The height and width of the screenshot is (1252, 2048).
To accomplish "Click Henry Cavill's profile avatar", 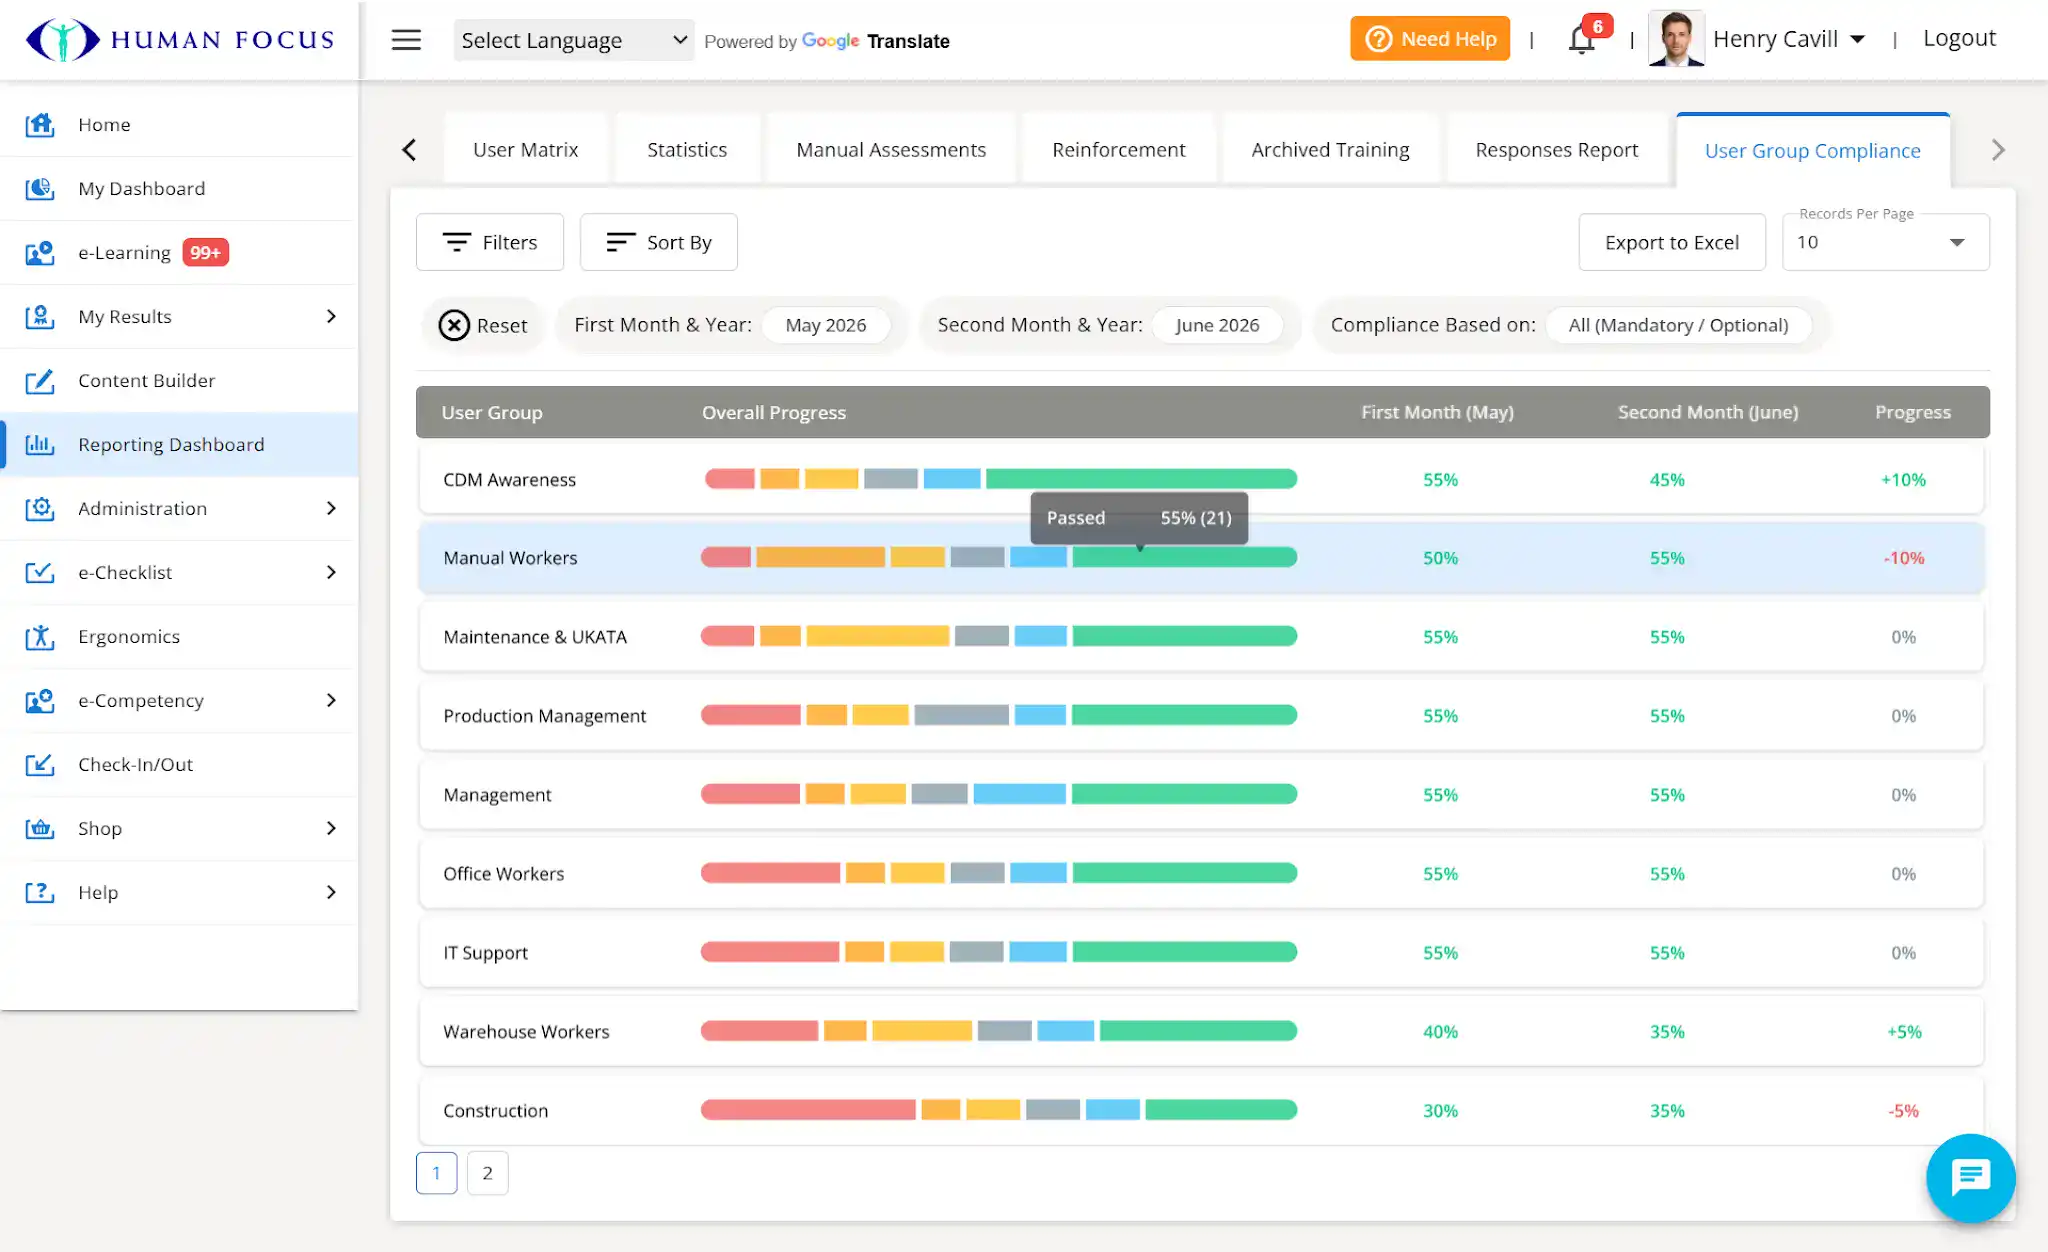I will (x=1676, y=39).
